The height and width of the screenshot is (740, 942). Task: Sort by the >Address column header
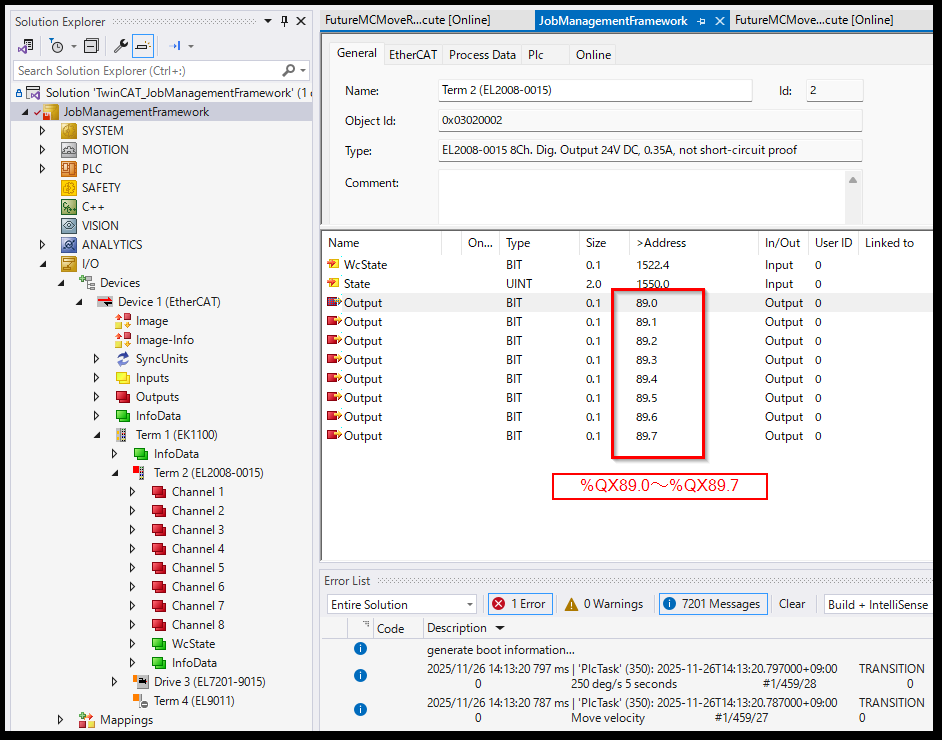661,243
